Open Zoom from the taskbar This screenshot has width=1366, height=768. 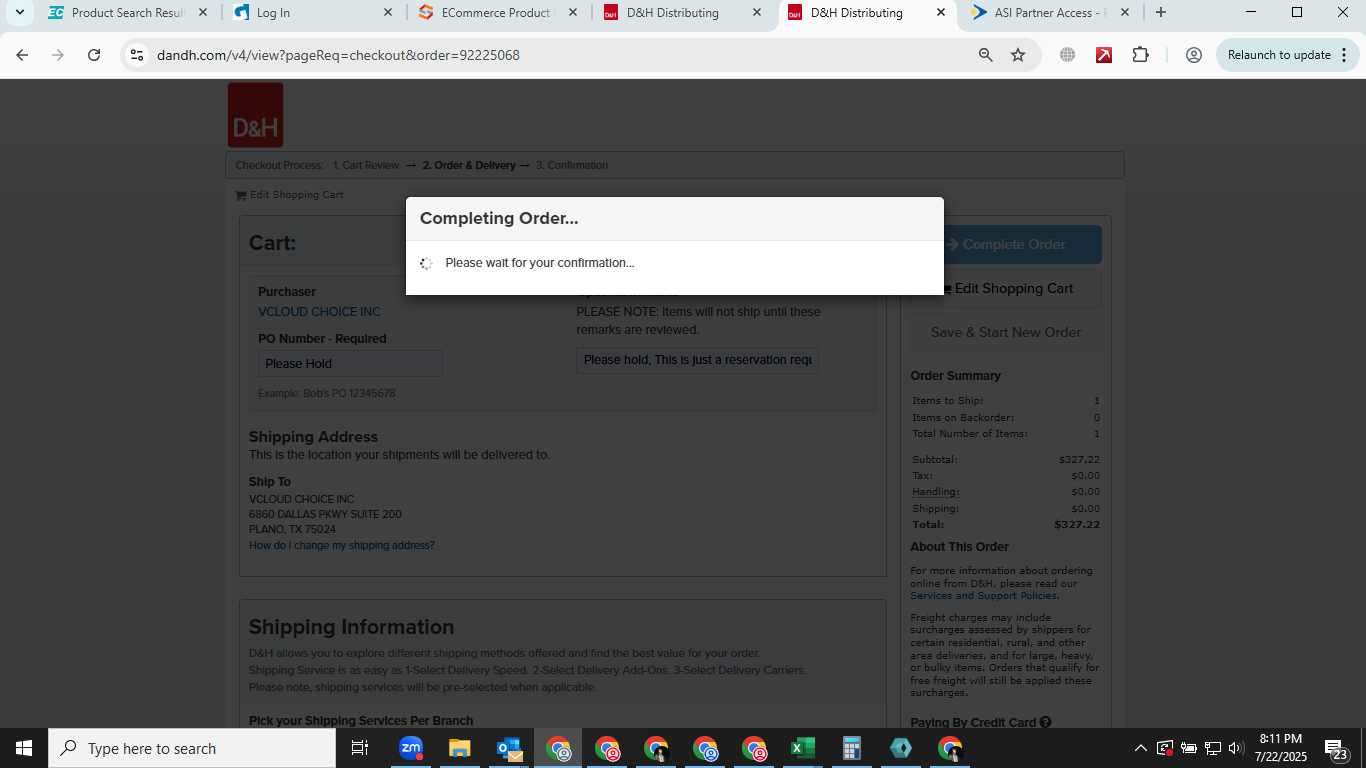coord(411,748)
